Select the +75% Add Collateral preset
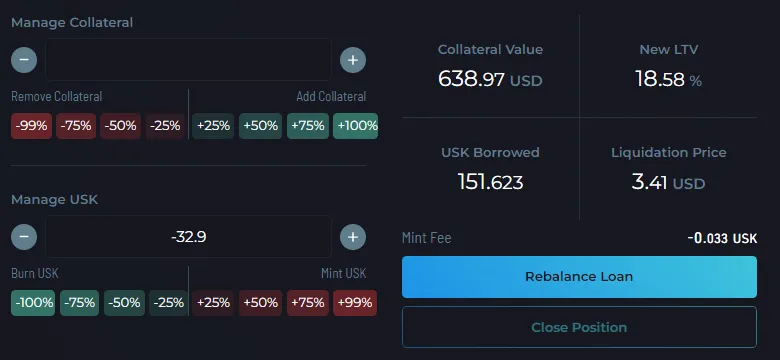Screen dimensions: 780x360 coord(308,126)
